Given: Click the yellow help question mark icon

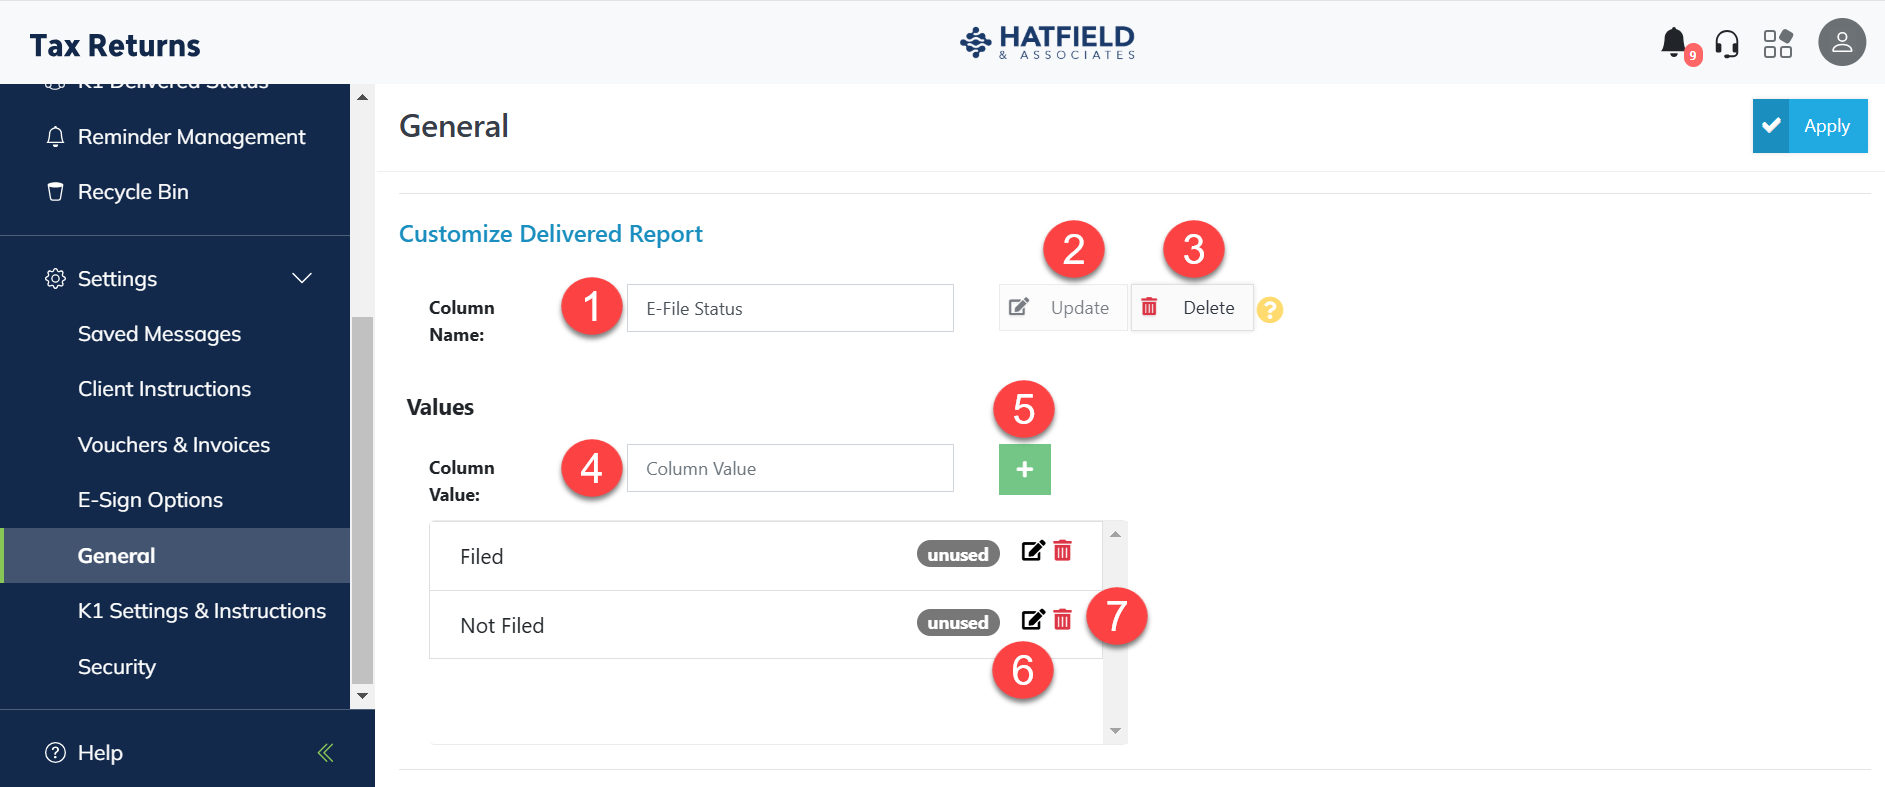Looking at the screenshot, I should pos(1270,310).
